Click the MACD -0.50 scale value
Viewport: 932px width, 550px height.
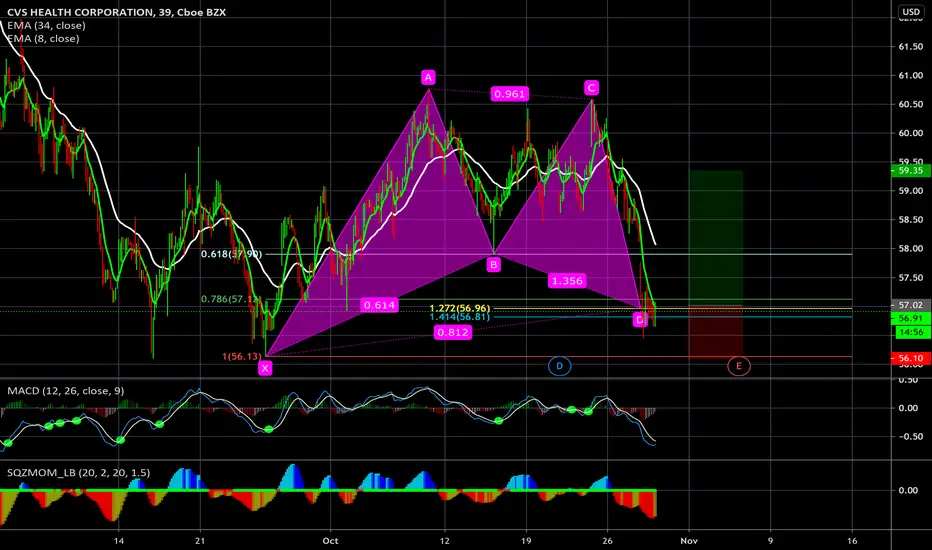tap(909, 436)
